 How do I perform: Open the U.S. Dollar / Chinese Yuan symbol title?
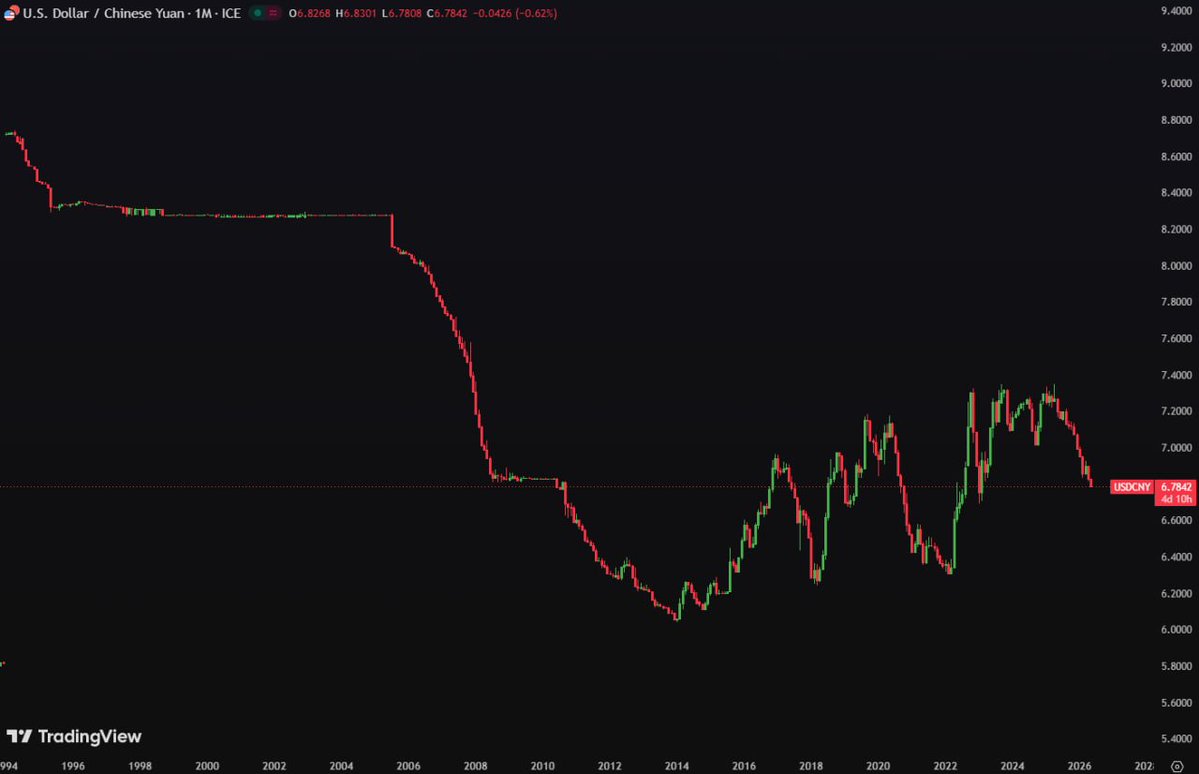pos(103,13)
